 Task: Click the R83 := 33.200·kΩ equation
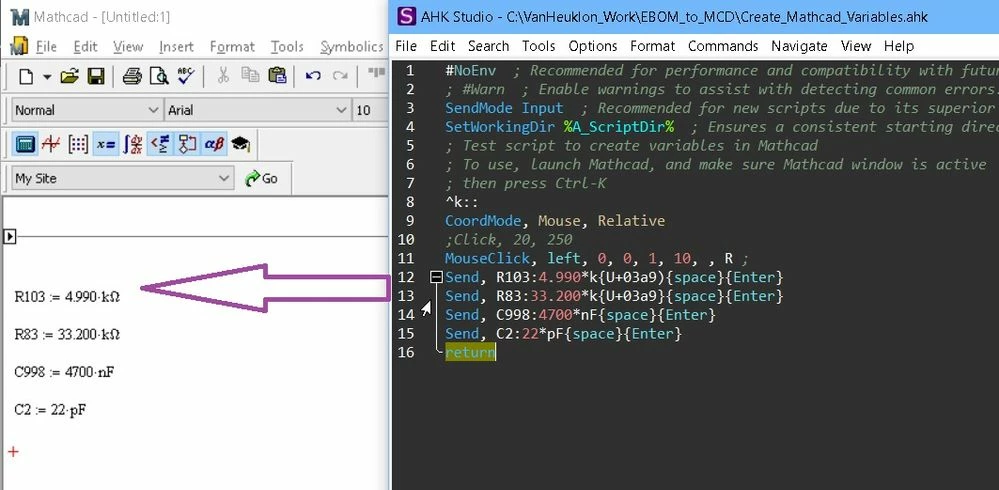click(67, 335)
